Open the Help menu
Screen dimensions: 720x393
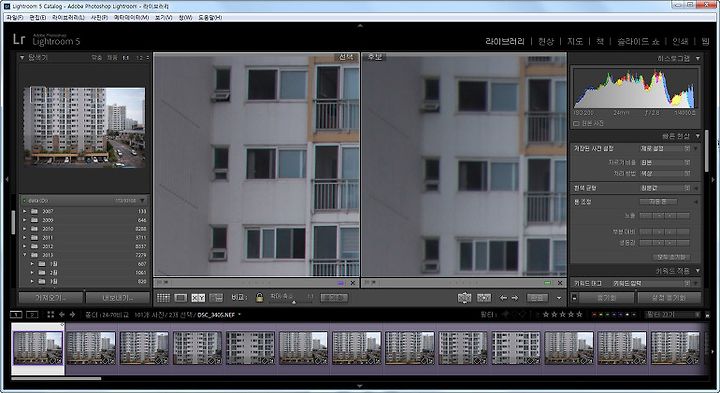[x=210, y=17]
